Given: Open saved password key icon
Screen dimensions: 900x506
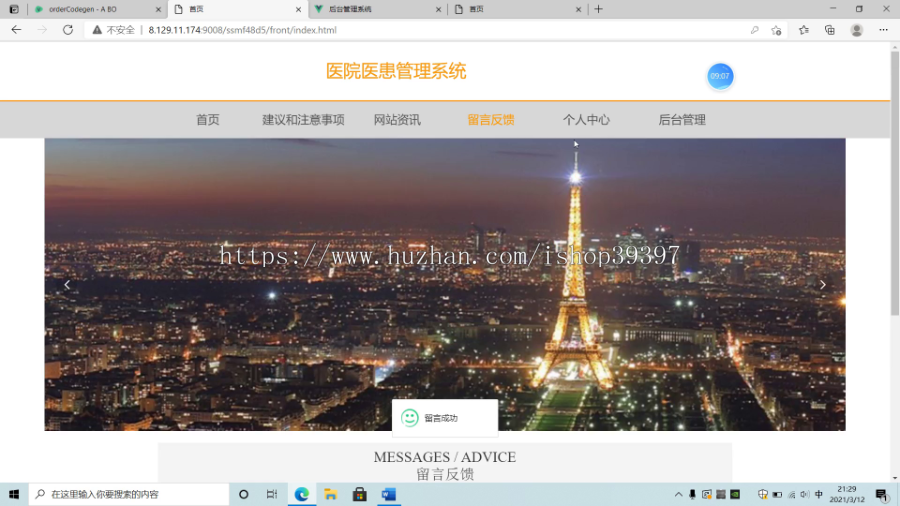Looking at the screenshot, I should click(x=754, y=30).
